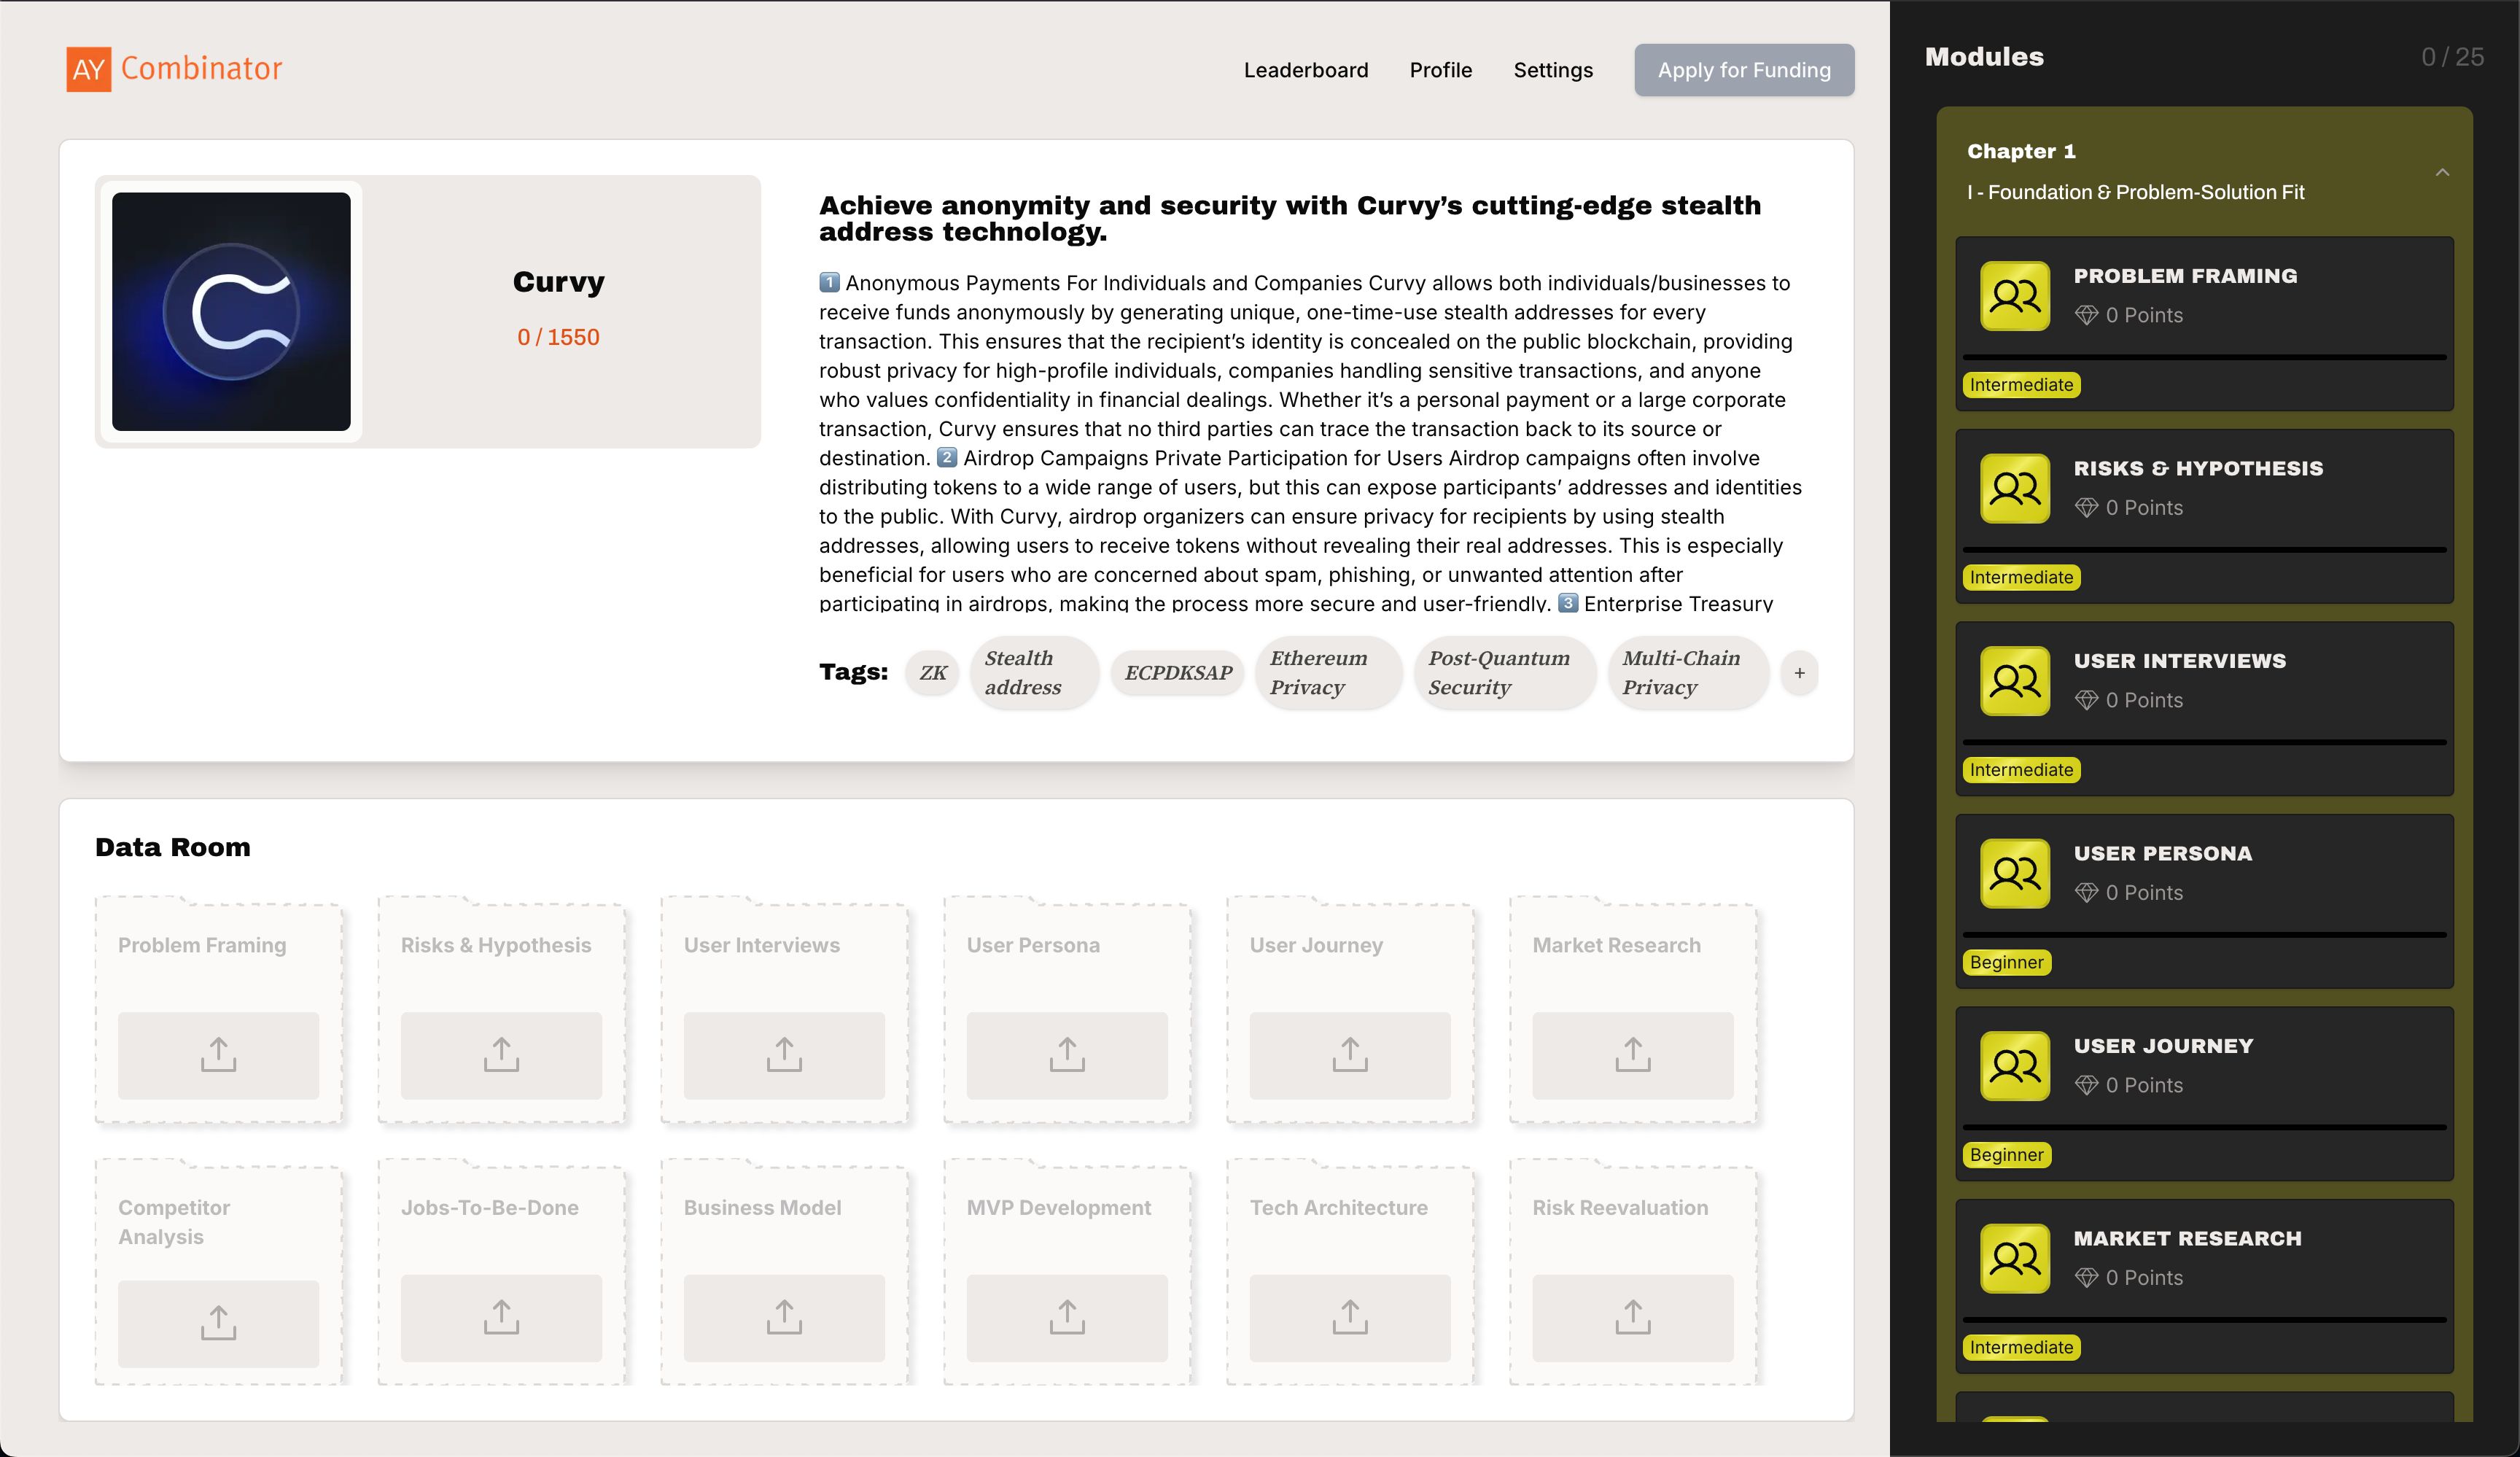This screenshot has height=1457, width=2520.
Task: Click the Tech Architecture folder label
Action: point(1338,1207)
